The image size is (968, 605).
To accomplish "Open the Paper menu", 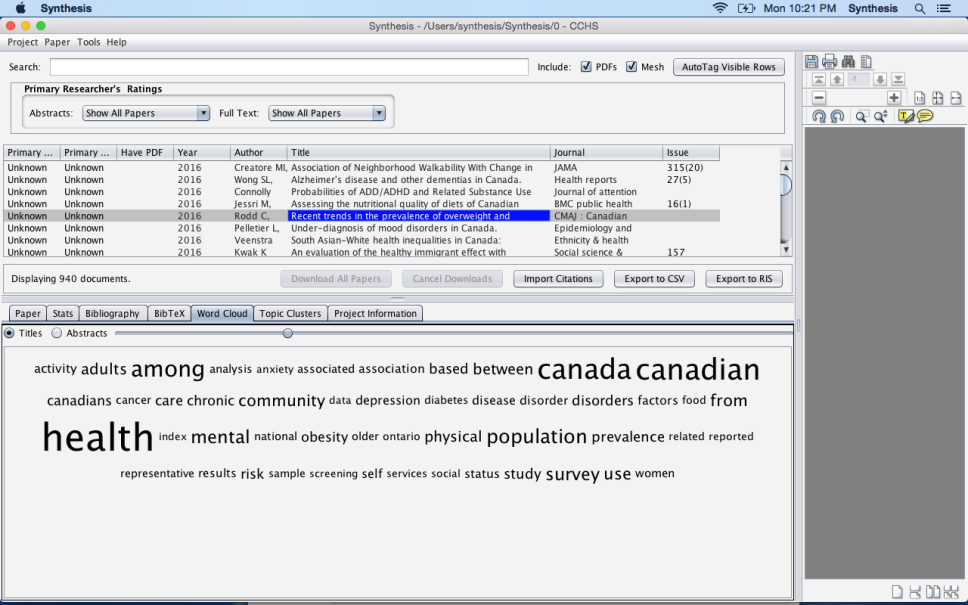I will tap(57, 42).
